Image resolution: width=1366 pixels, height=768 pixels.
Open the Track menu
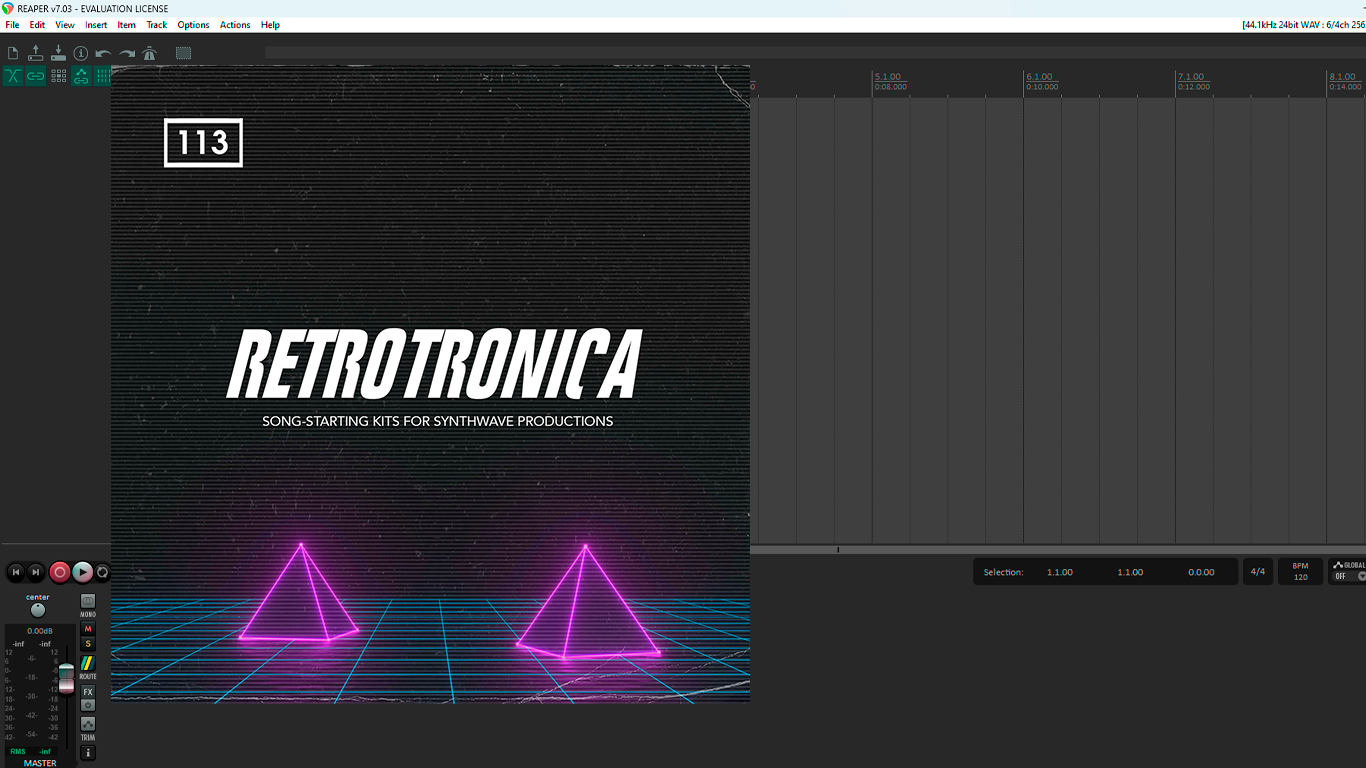157,25
